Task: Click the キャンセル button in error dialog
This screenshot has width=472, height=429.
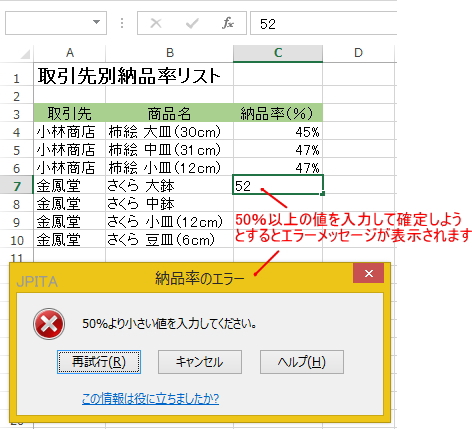Action: coord(200,362)
